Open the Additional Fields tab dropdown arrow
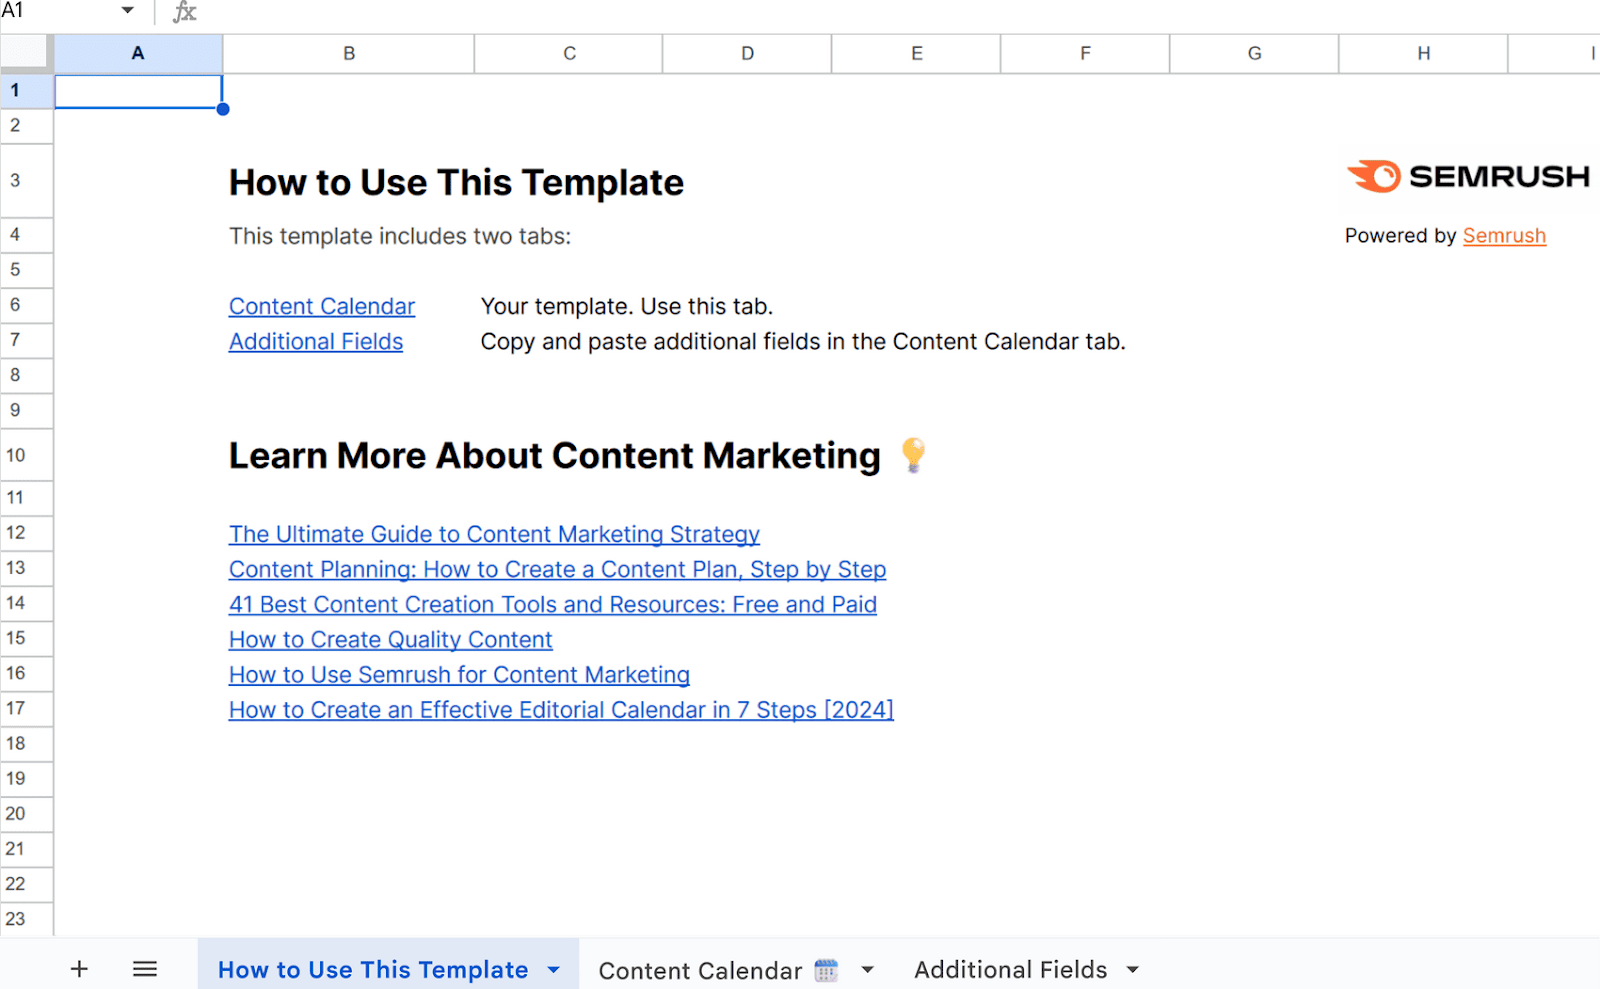 [1132, 968]
